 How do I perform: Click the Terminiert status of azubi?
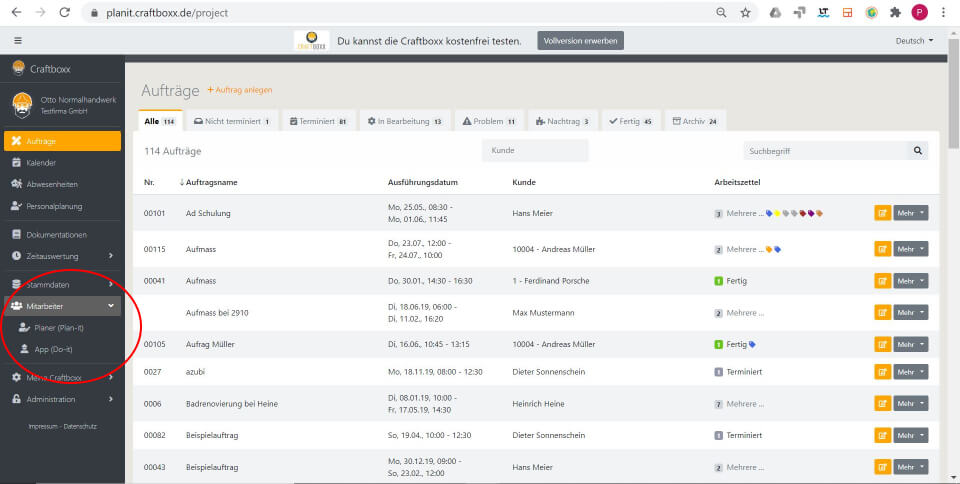[744, 371]
